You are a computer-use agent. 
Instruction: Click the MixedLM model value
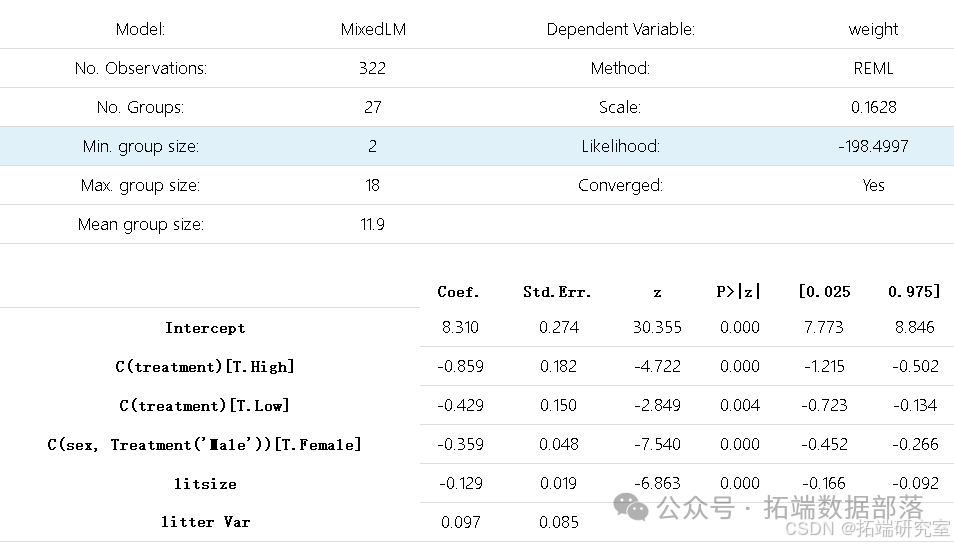pos(373,29)
